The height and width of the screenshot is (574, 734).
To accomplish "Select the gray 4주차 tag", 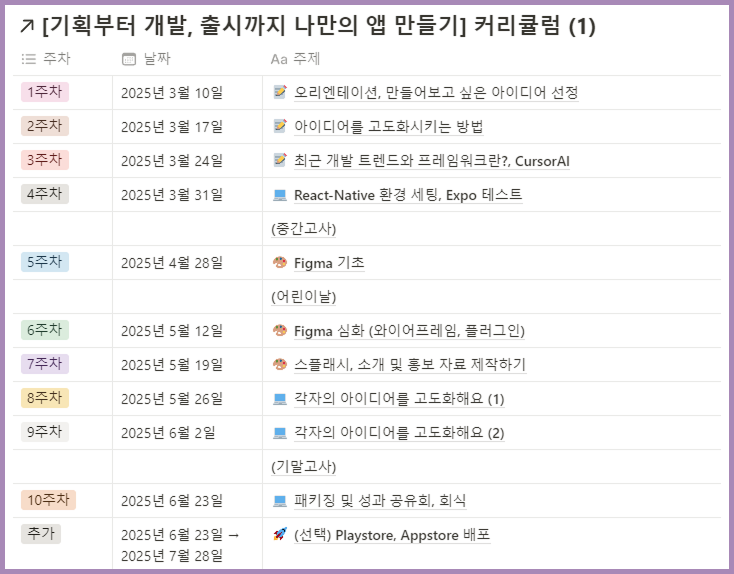I will (x=45, y=194).
